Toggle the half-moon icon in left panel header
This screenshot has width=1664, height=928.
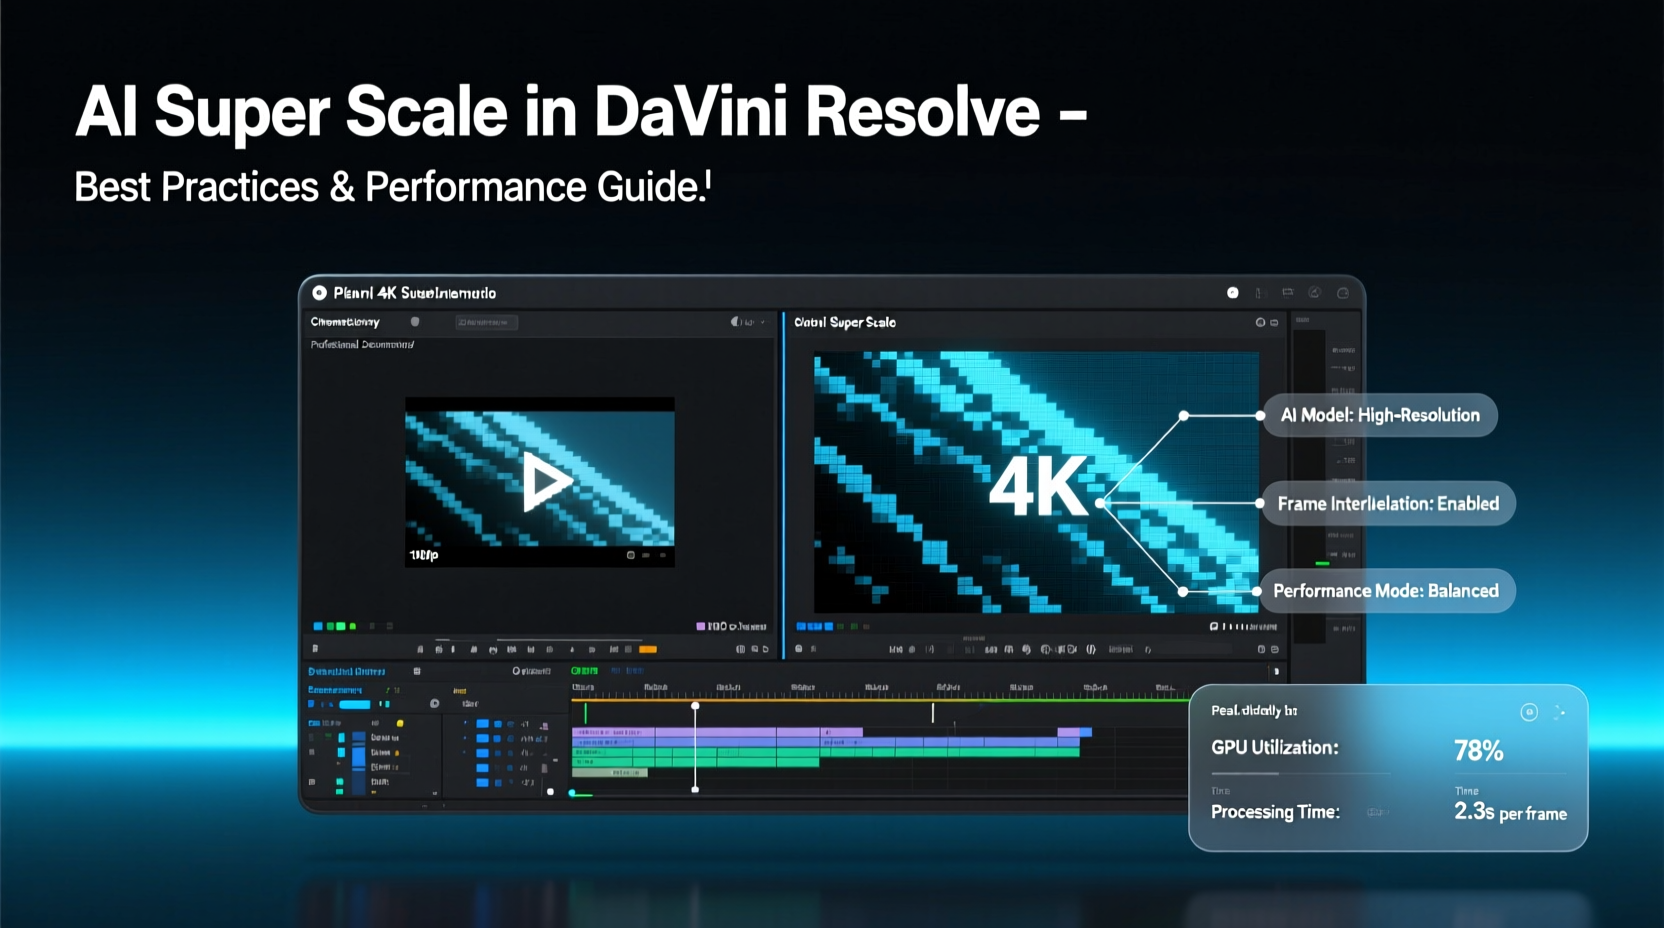tap(736, 322)
